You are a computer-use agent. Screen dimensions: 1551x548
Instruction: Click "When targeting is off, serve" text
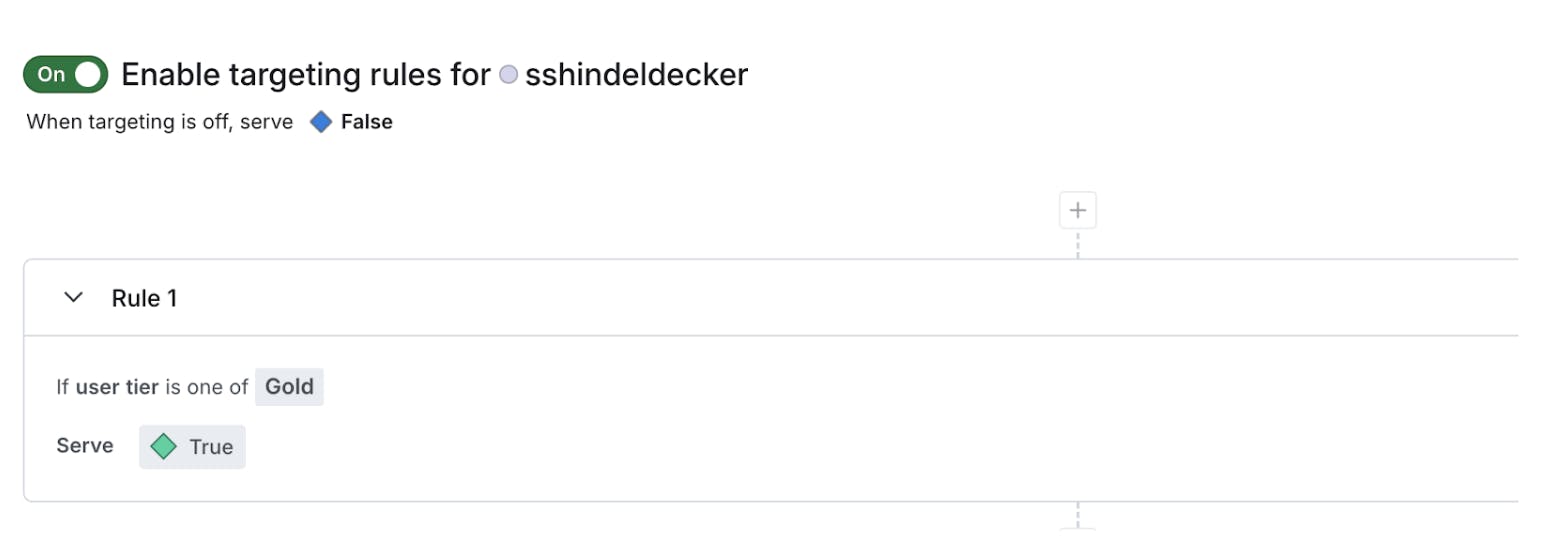coord(160,122)
